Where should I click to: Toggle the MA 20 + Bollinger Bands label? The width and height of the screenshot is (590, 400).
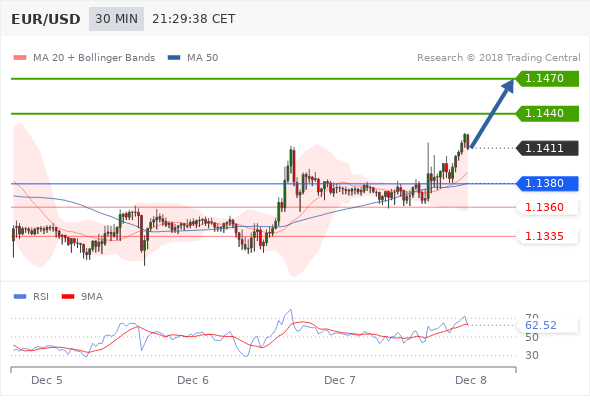coord(94,58)
